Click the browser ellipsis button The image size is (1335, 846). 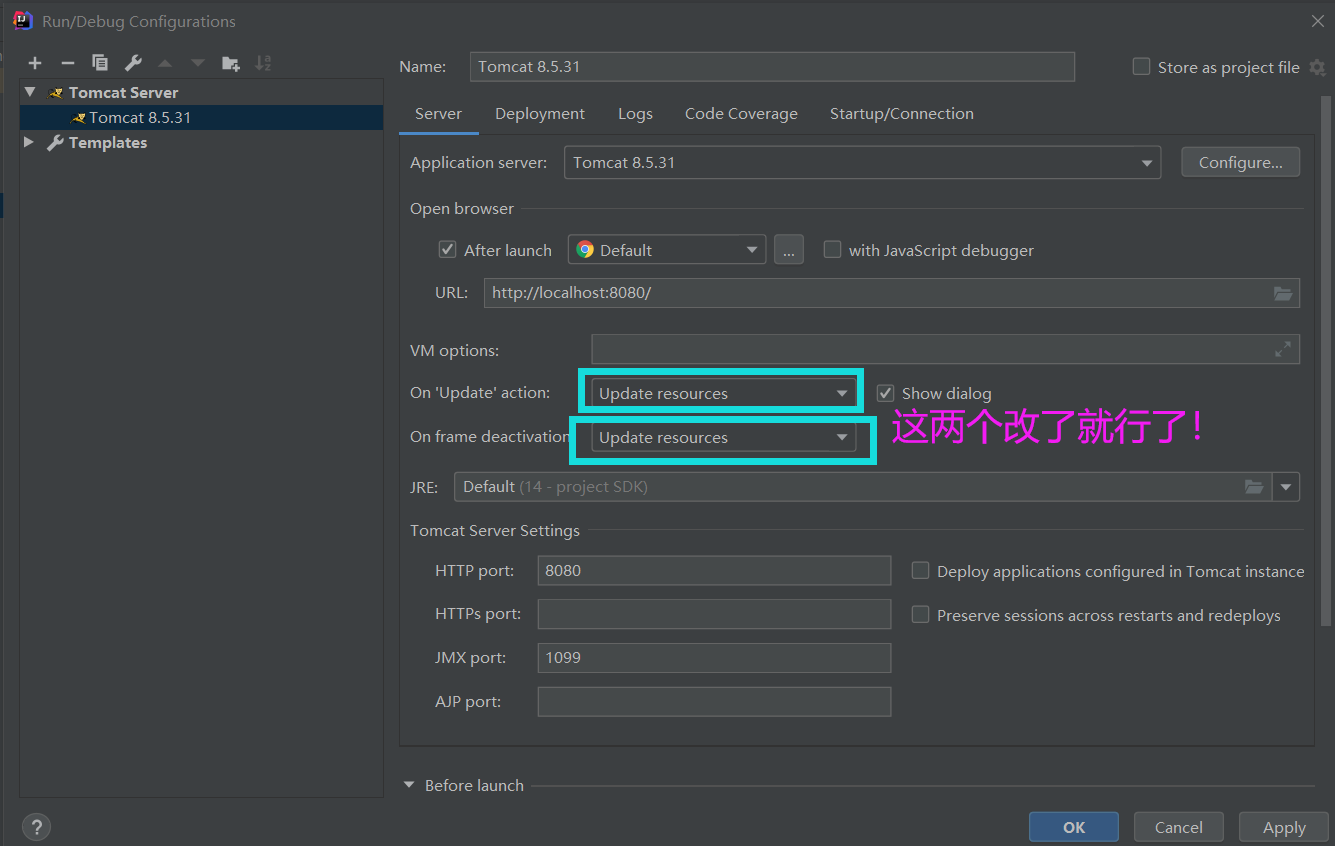point(789,250)
